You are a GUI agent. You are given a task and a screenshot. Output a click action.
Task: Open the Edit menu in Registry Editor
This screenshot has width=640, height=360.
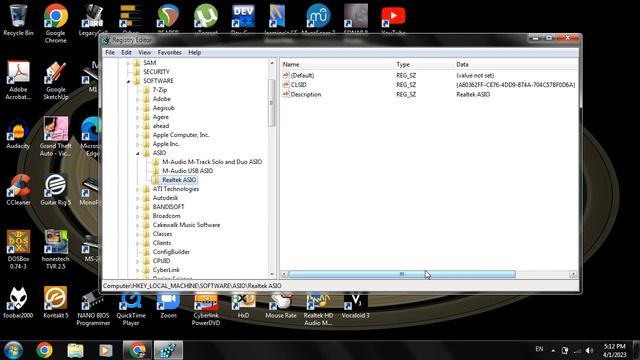[127, 52]
